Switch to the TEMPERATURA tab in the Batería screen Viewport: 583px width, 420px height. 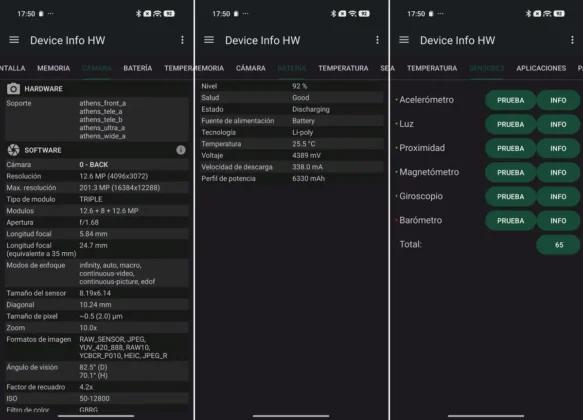coord(343,68)
